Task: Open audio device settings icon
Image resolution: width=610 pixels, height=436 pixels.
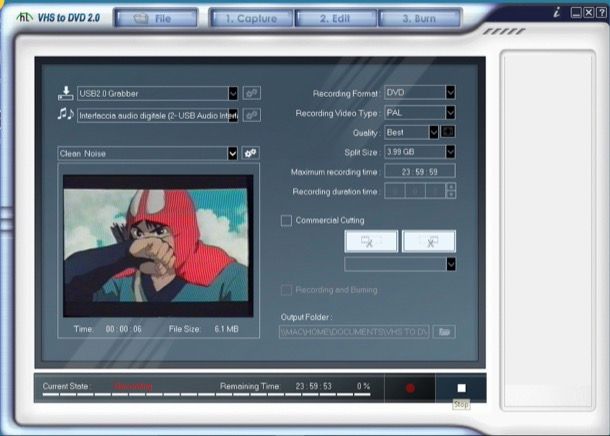Action: coord(252,115)
